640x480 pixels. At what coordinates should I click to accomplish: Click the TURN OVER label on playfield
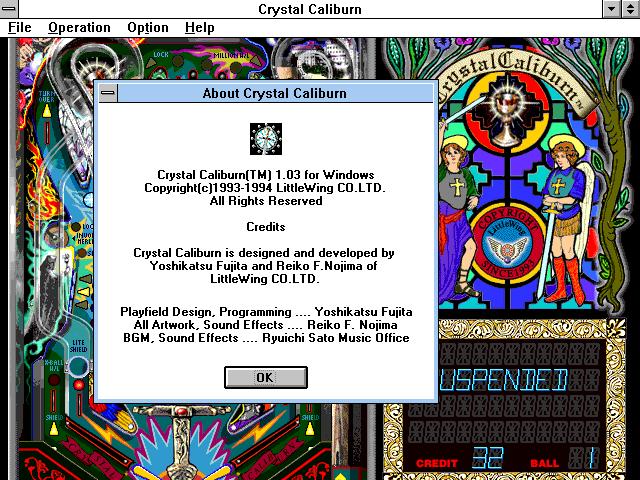coord(47,97)
